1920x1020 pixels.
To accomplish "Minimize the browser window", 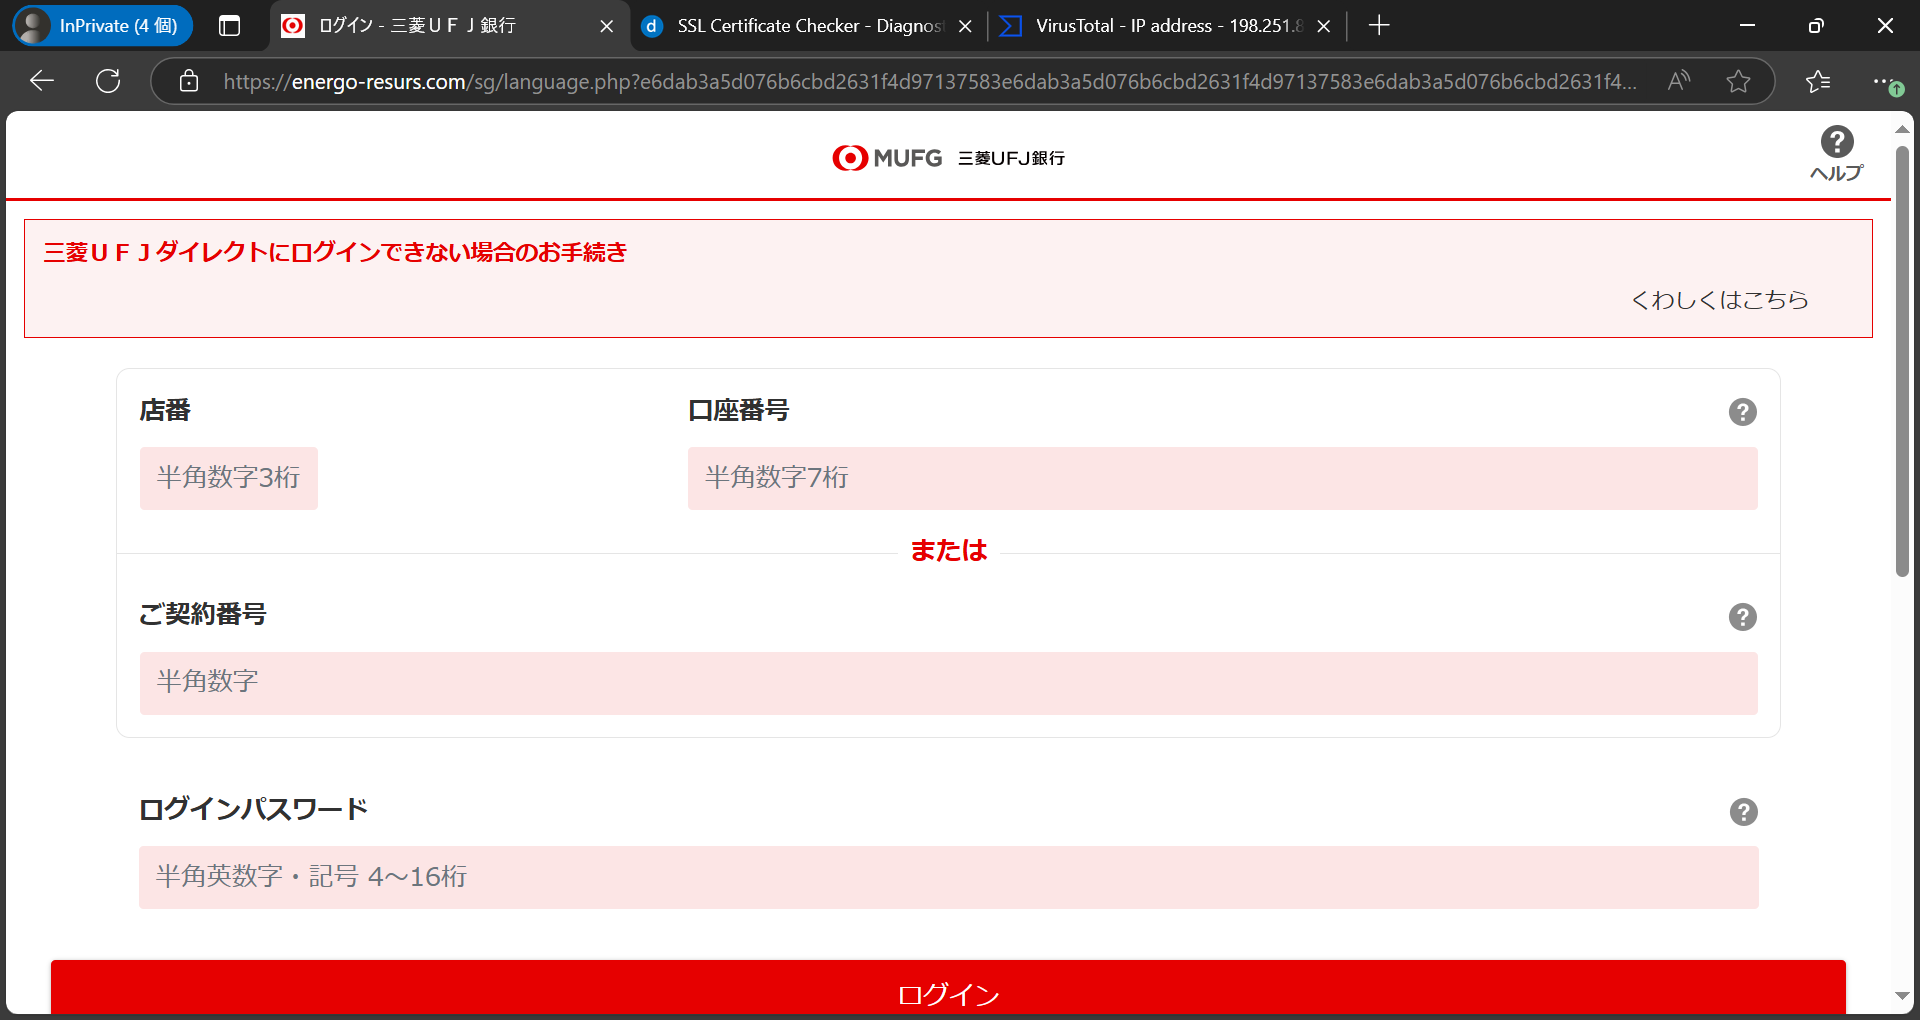I will (1748, 26).
